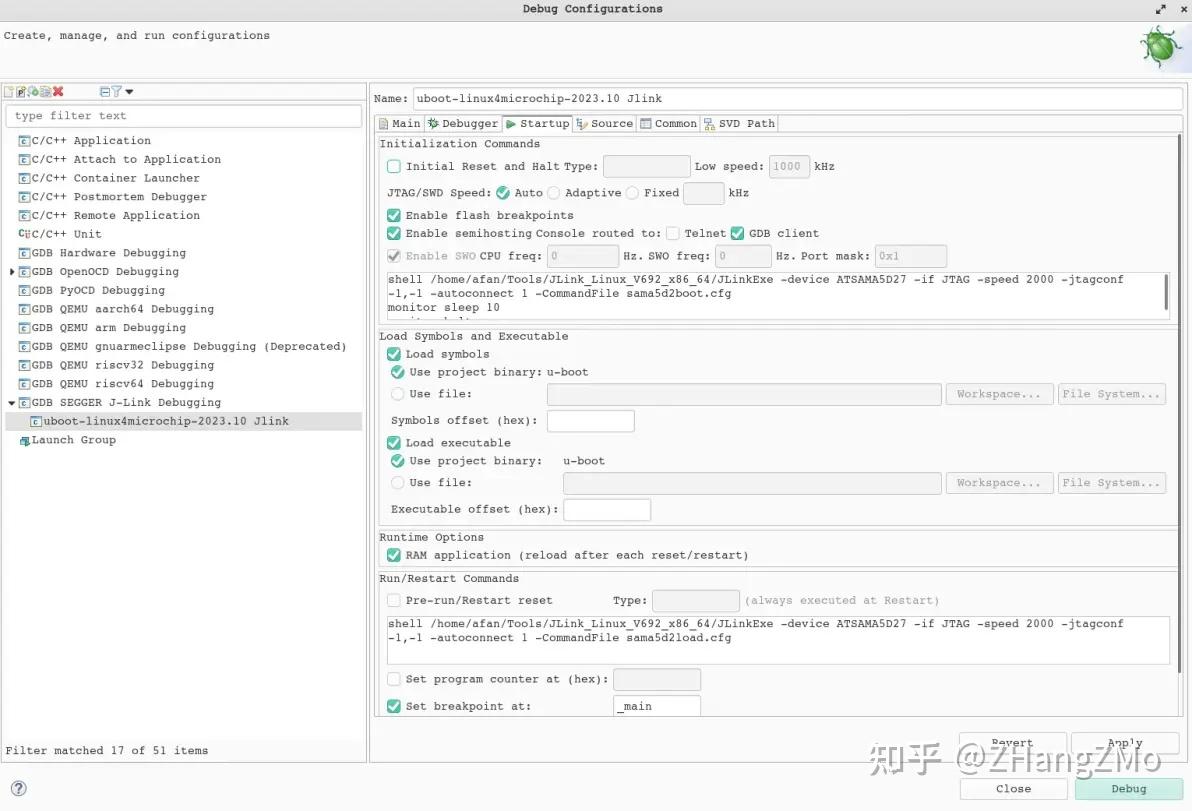Delete the selected configuration with red X
This screenshot has height=811, width=1192.
pos(56,91)
